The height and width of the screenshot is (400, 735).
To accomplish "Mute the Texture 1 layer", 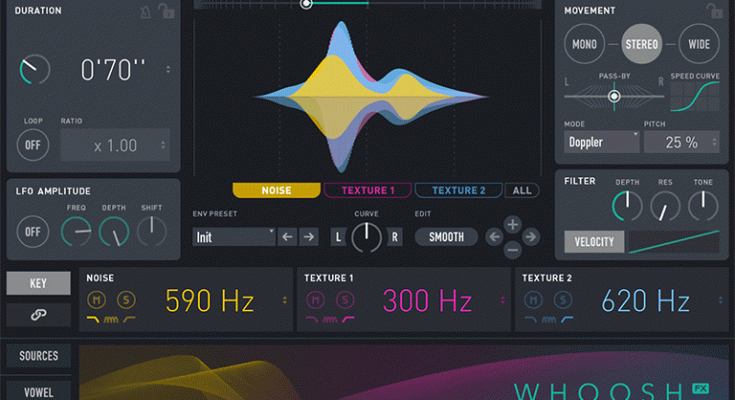I will point(317,299).
